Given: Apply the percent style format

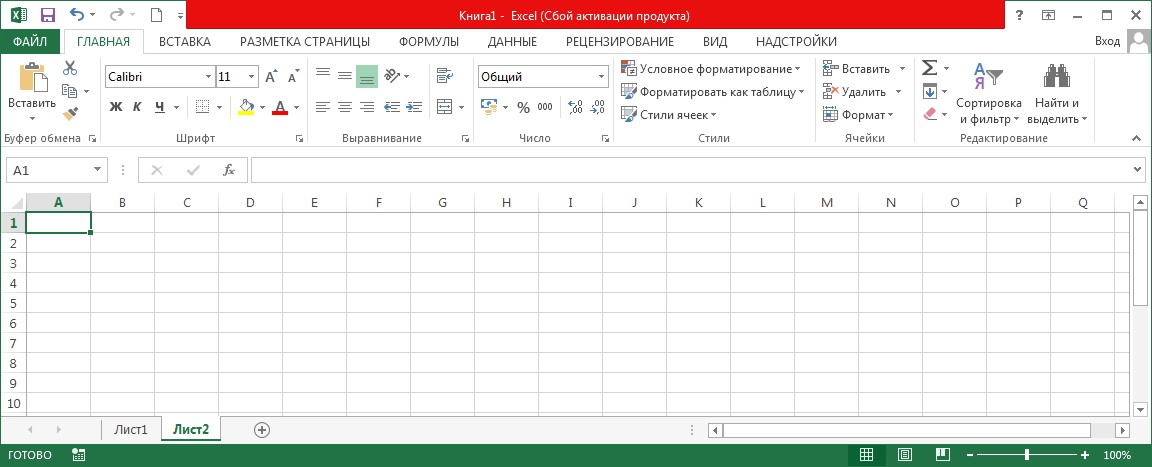Looking at the screenshot, I should pyautogui.click(x=523, y=107).
